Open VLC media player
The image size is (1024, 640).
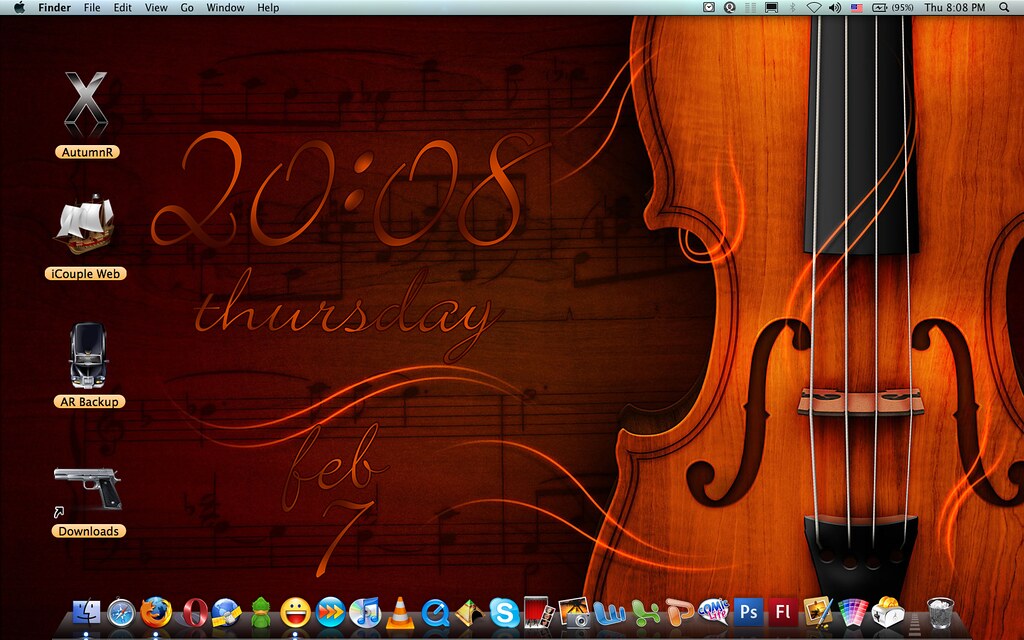(398, 612)
